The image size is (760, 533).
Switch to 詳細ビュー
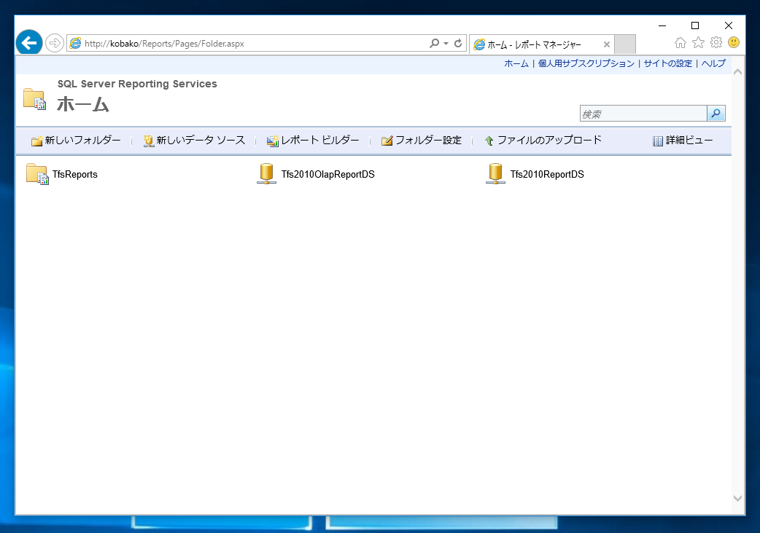tap(689, 141)
